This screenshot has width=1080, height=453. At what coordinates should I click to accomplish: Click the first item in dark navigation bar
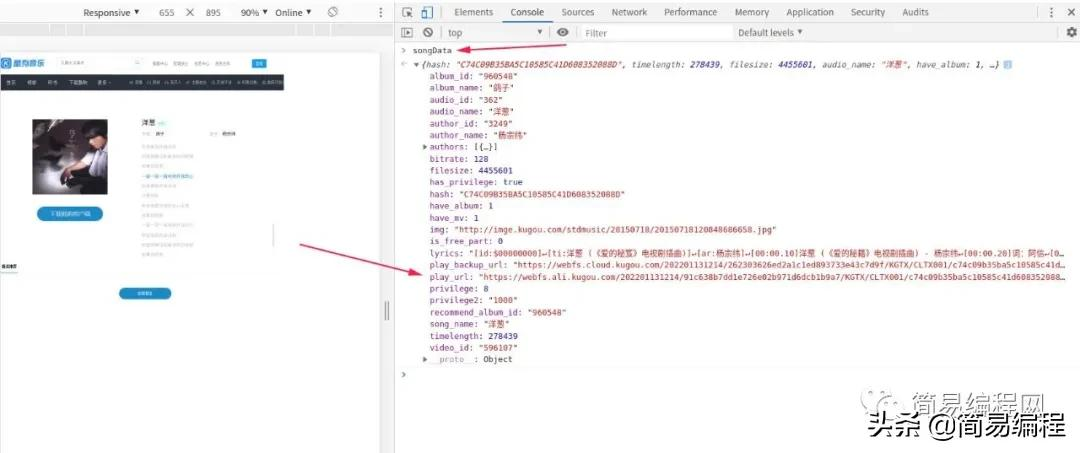[x=11, y=83]
